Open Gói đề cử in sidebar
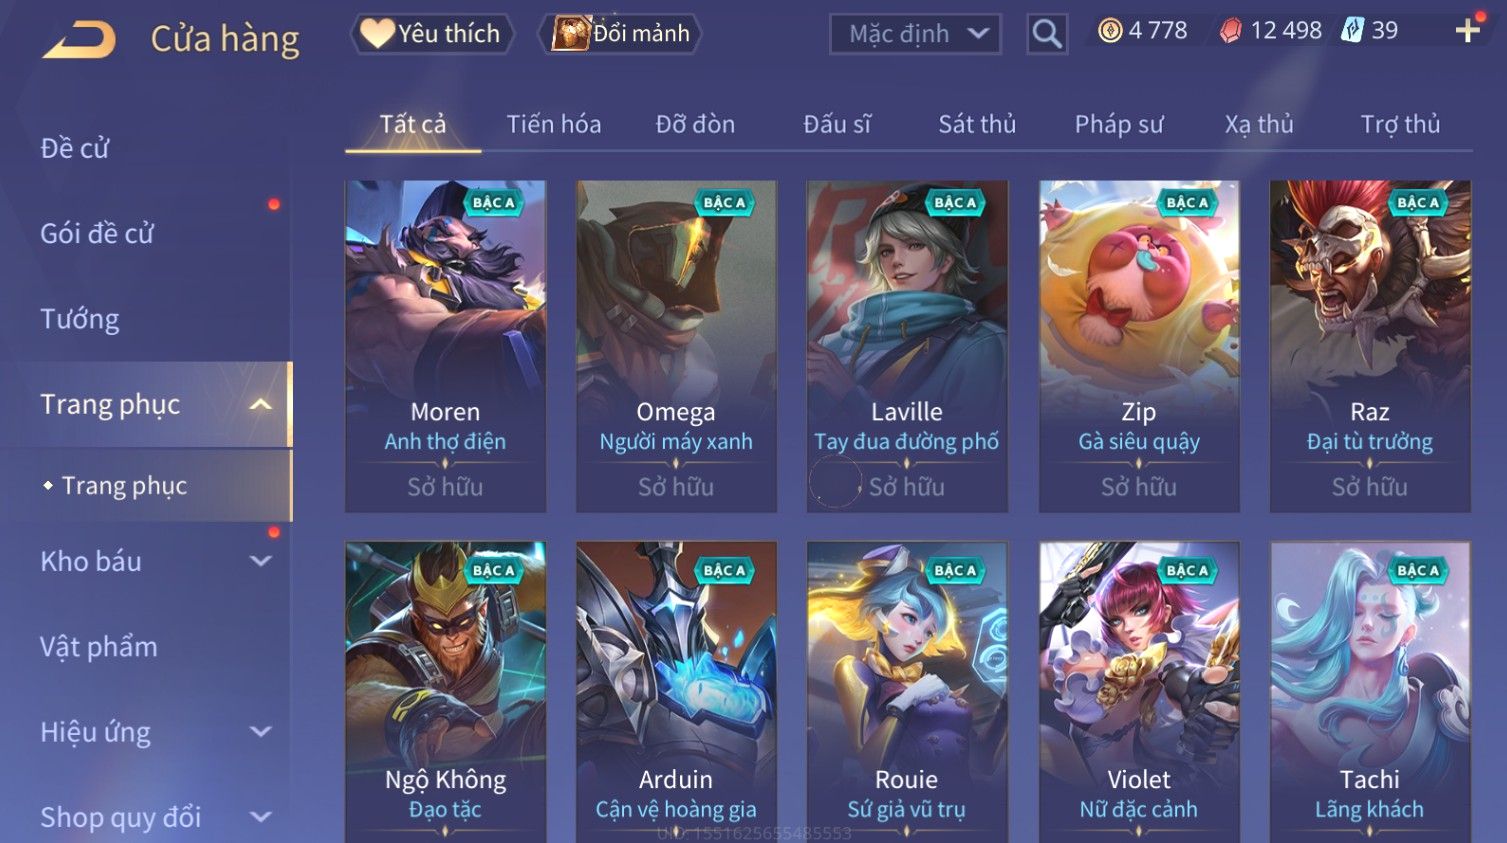The height and width of the screenshot is (843, 1507). [97, 234]
